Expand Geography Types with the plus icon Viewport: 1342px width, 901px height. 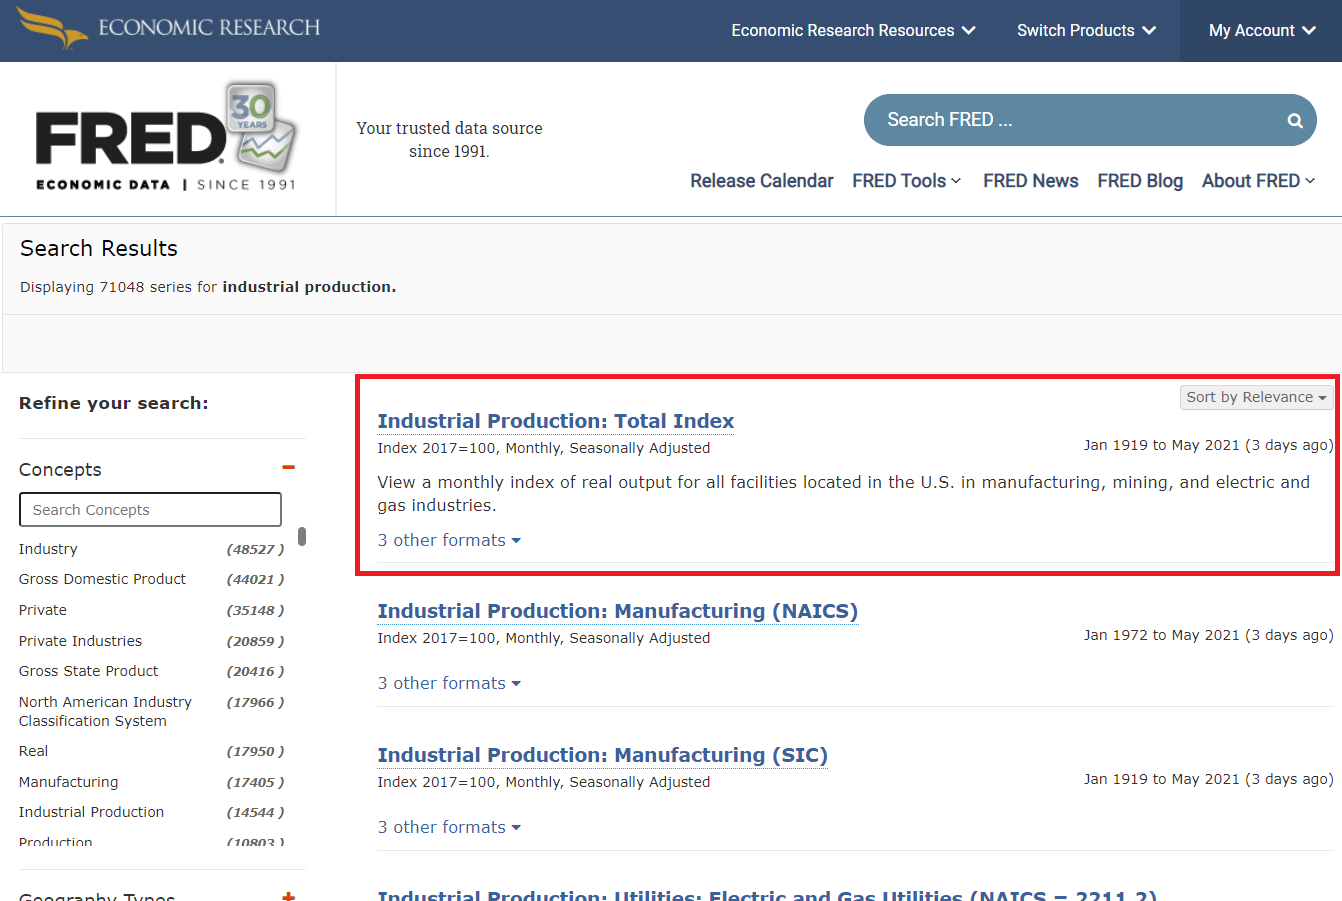[288, 896]
